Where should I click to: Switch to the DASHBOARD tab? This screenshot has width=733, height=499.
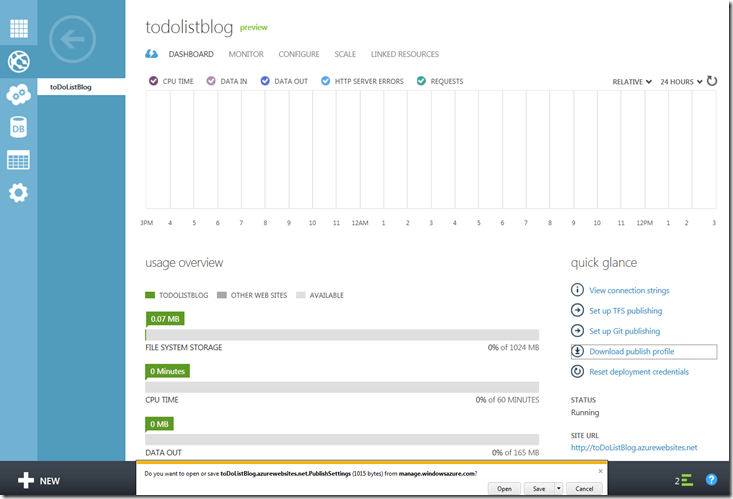click(x=191, y=54)
